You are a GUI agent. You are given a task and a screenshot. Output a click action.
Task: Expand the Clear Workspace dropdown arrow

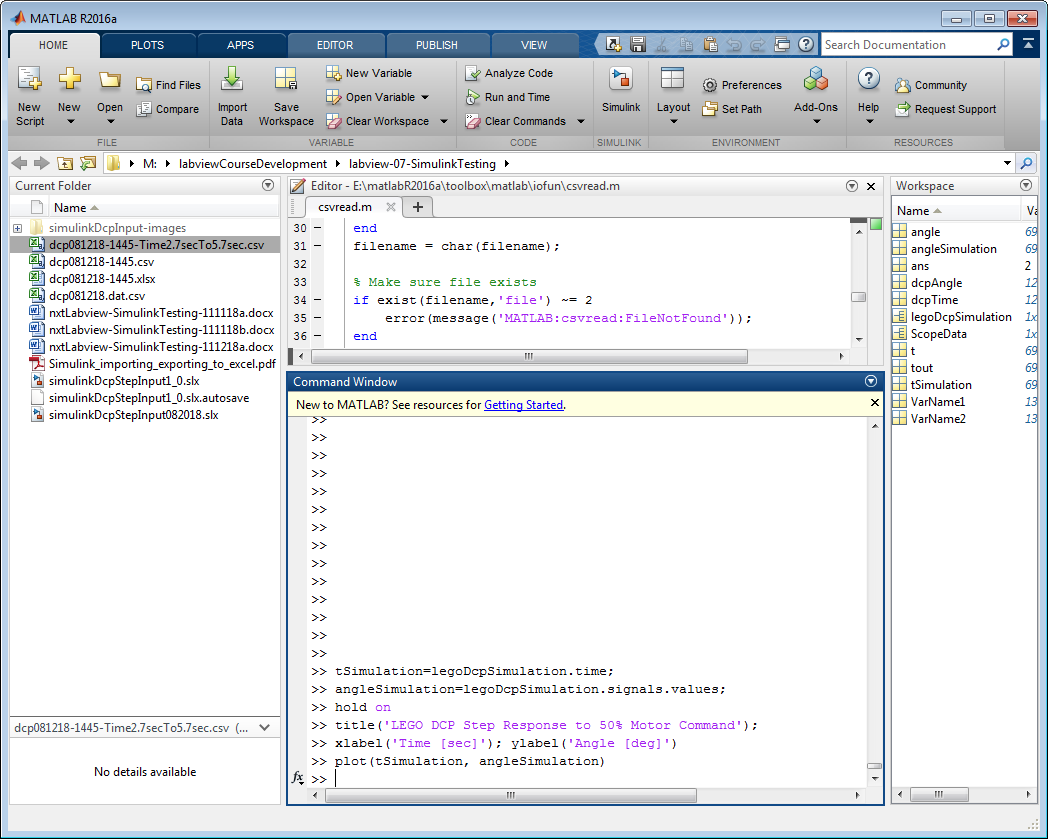pos(444,121)
